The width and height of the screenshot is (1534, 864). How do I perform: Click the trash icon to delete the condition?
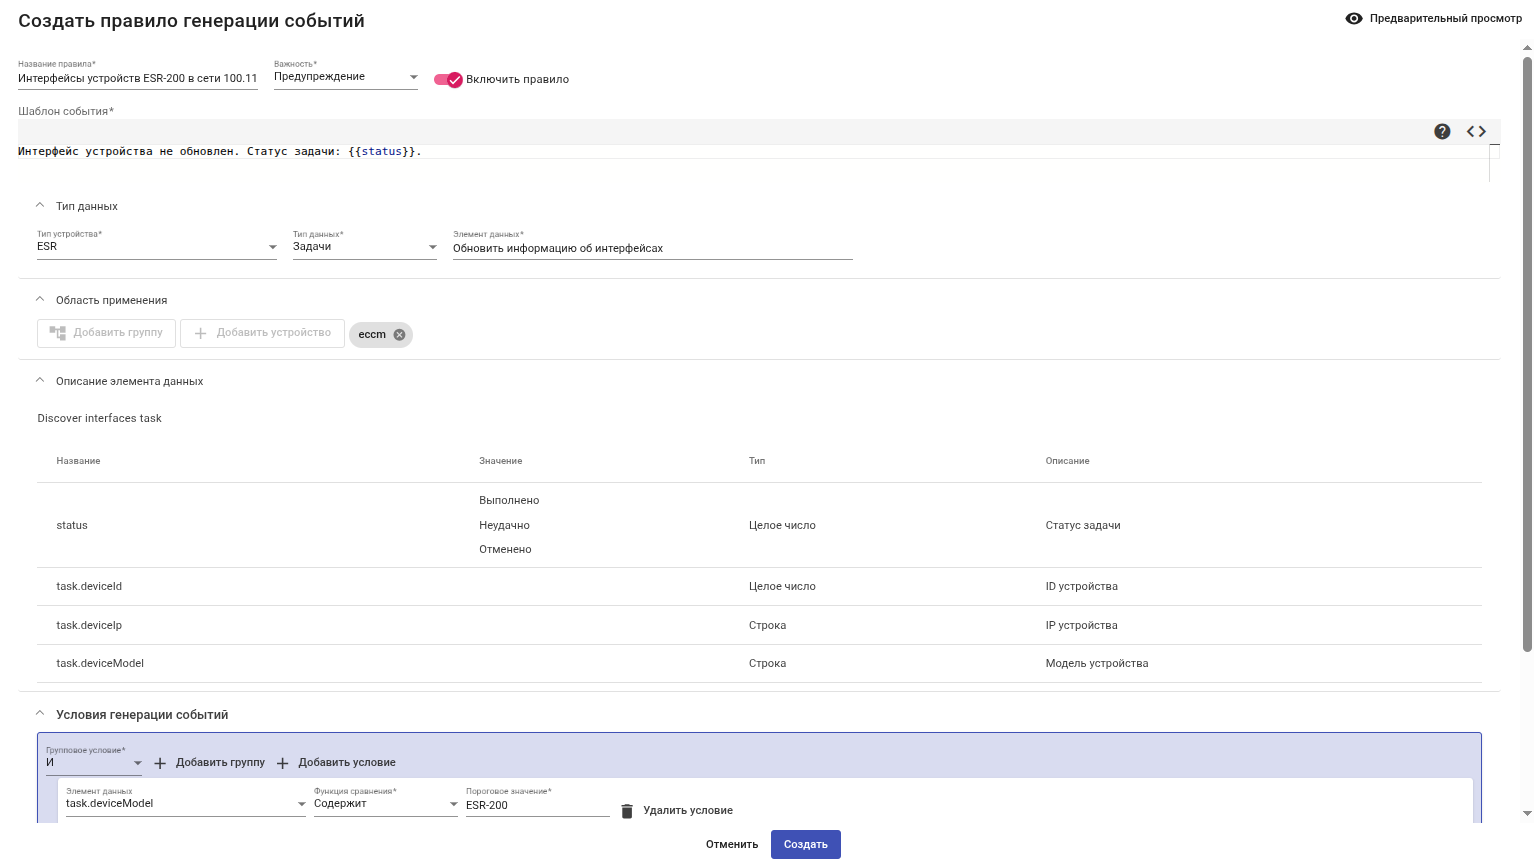tap(627, 811)
